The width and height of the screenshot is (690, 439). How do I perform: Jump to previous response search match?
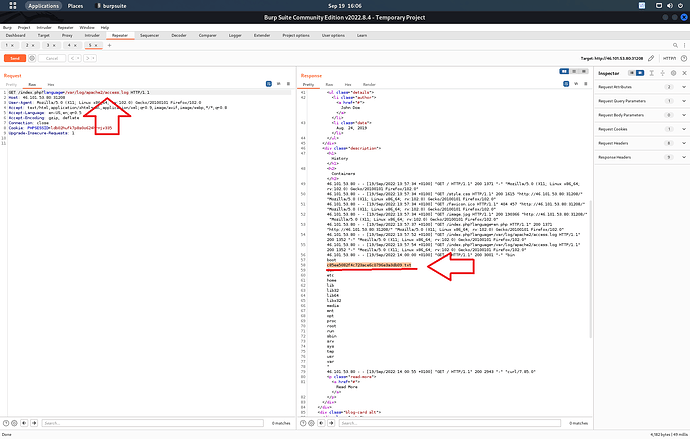pyautogui.click(x=321, y=423)
